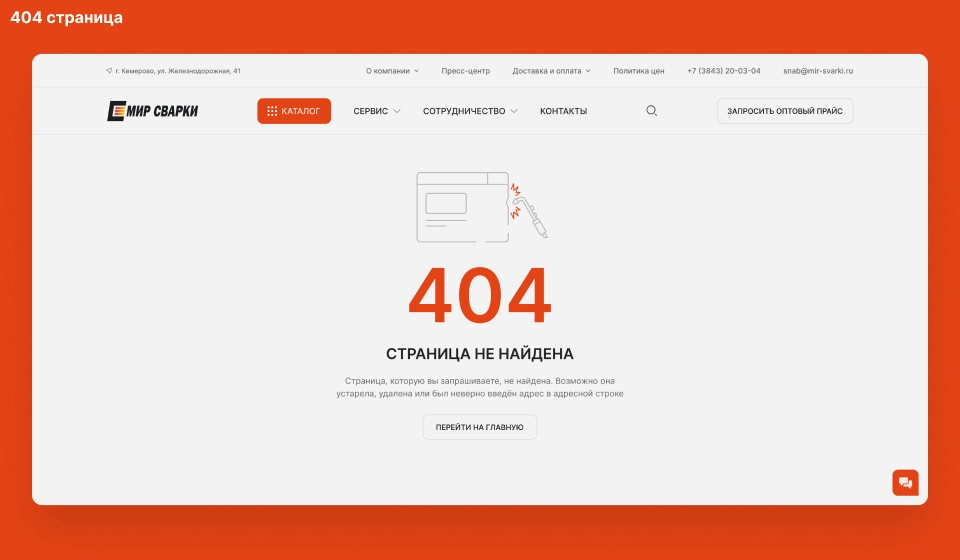The image size is (960, 560).
Task: Click the Мир Сварки logo
Action: coord(152,111)
